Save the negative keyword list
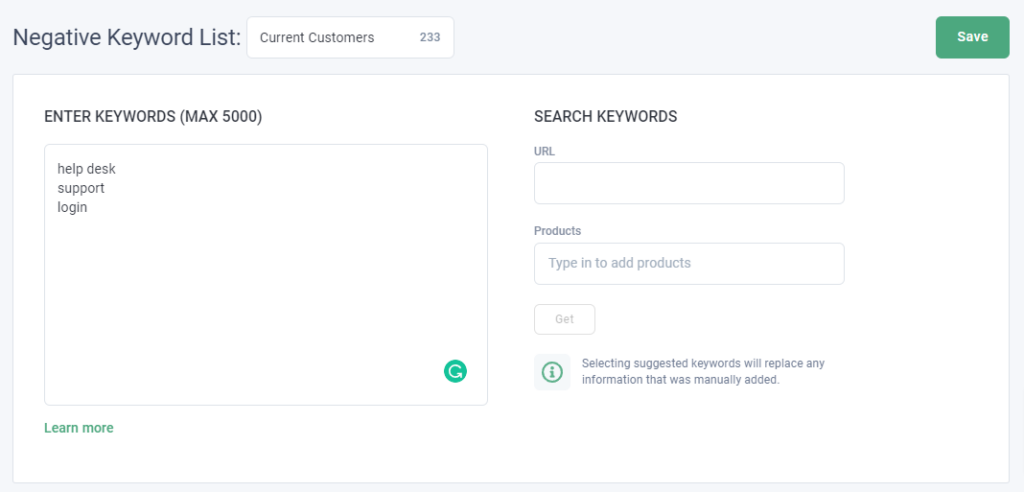 pyautogui.click(x=972, y=37)
